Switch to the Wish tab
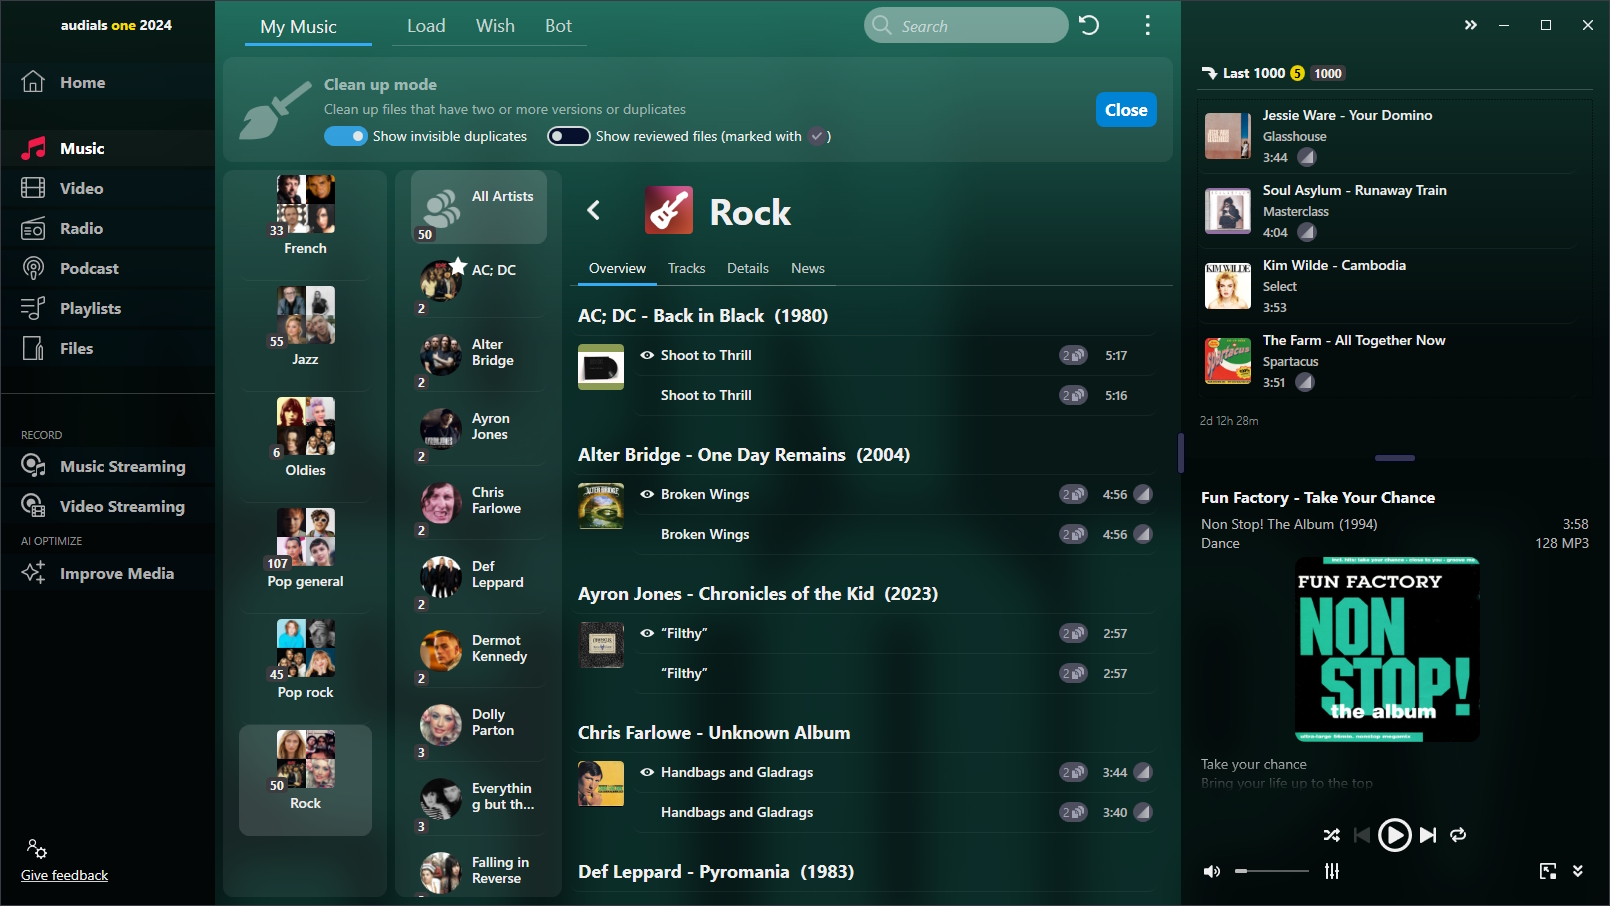Image resolution: width=1610 pixels, height=906 pixels. pyautogui.click(x=495, y=26)
